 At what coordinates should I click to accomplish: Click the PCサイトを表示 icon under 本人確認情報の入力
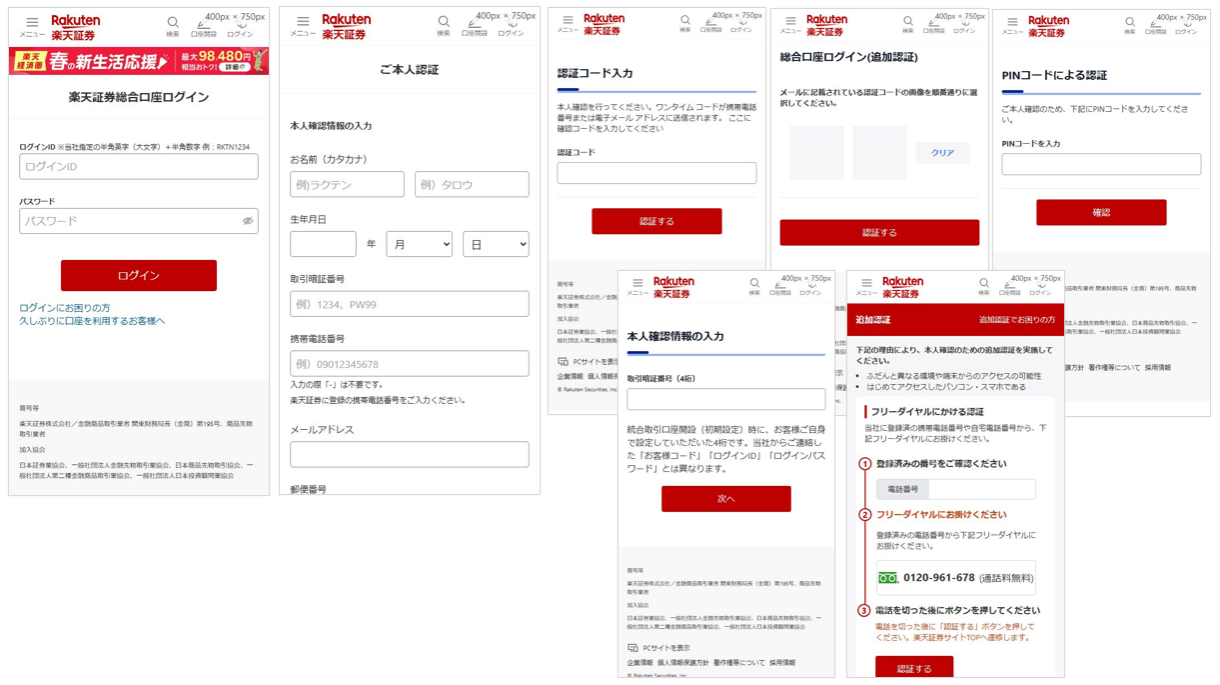(x=633, y=648)
